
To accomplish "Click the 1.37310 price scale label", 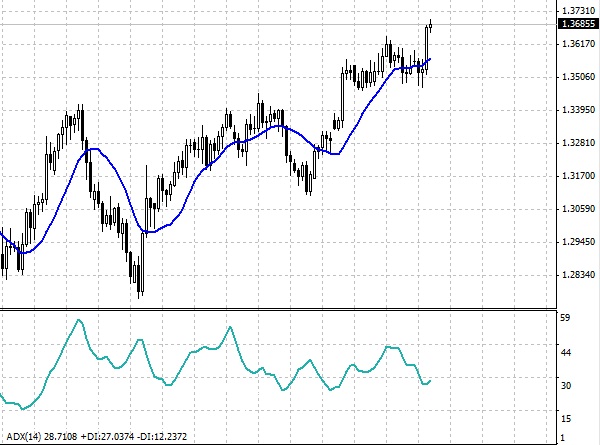I will coord(579,10).
